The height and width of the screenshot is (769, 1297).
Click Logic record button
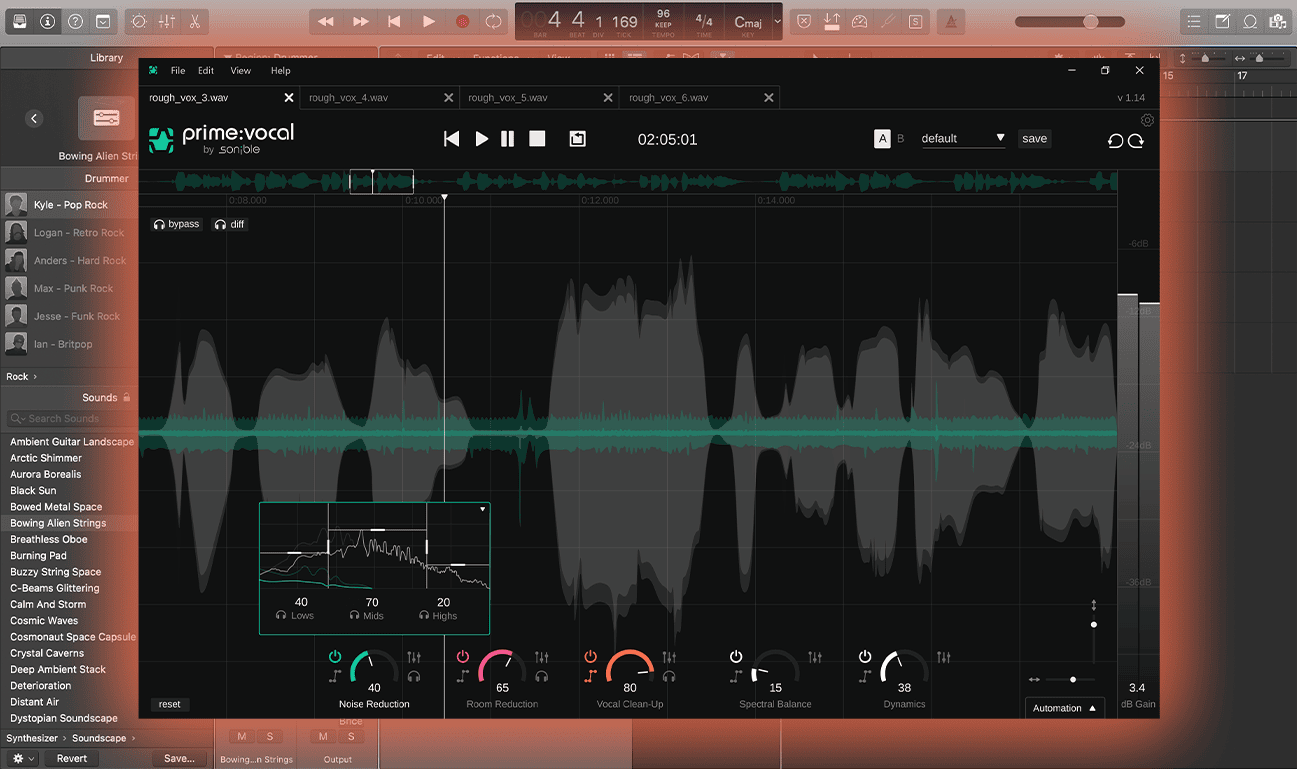click(462, 21)
